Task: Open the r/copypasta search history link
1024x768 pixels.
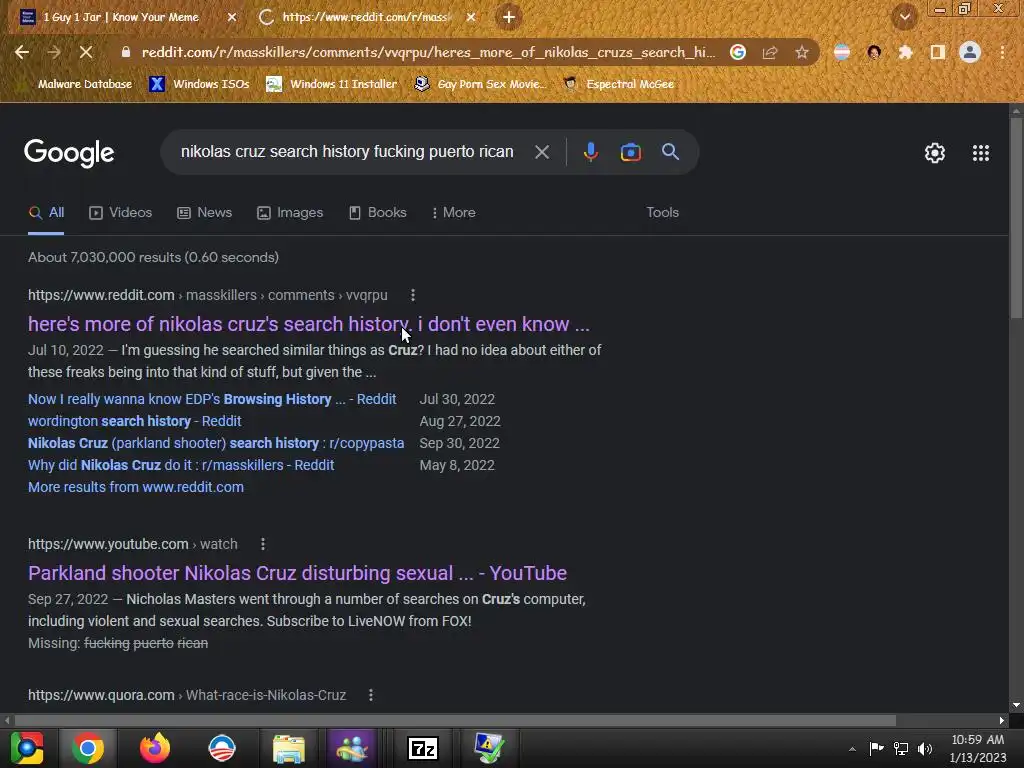Action: 216,443
